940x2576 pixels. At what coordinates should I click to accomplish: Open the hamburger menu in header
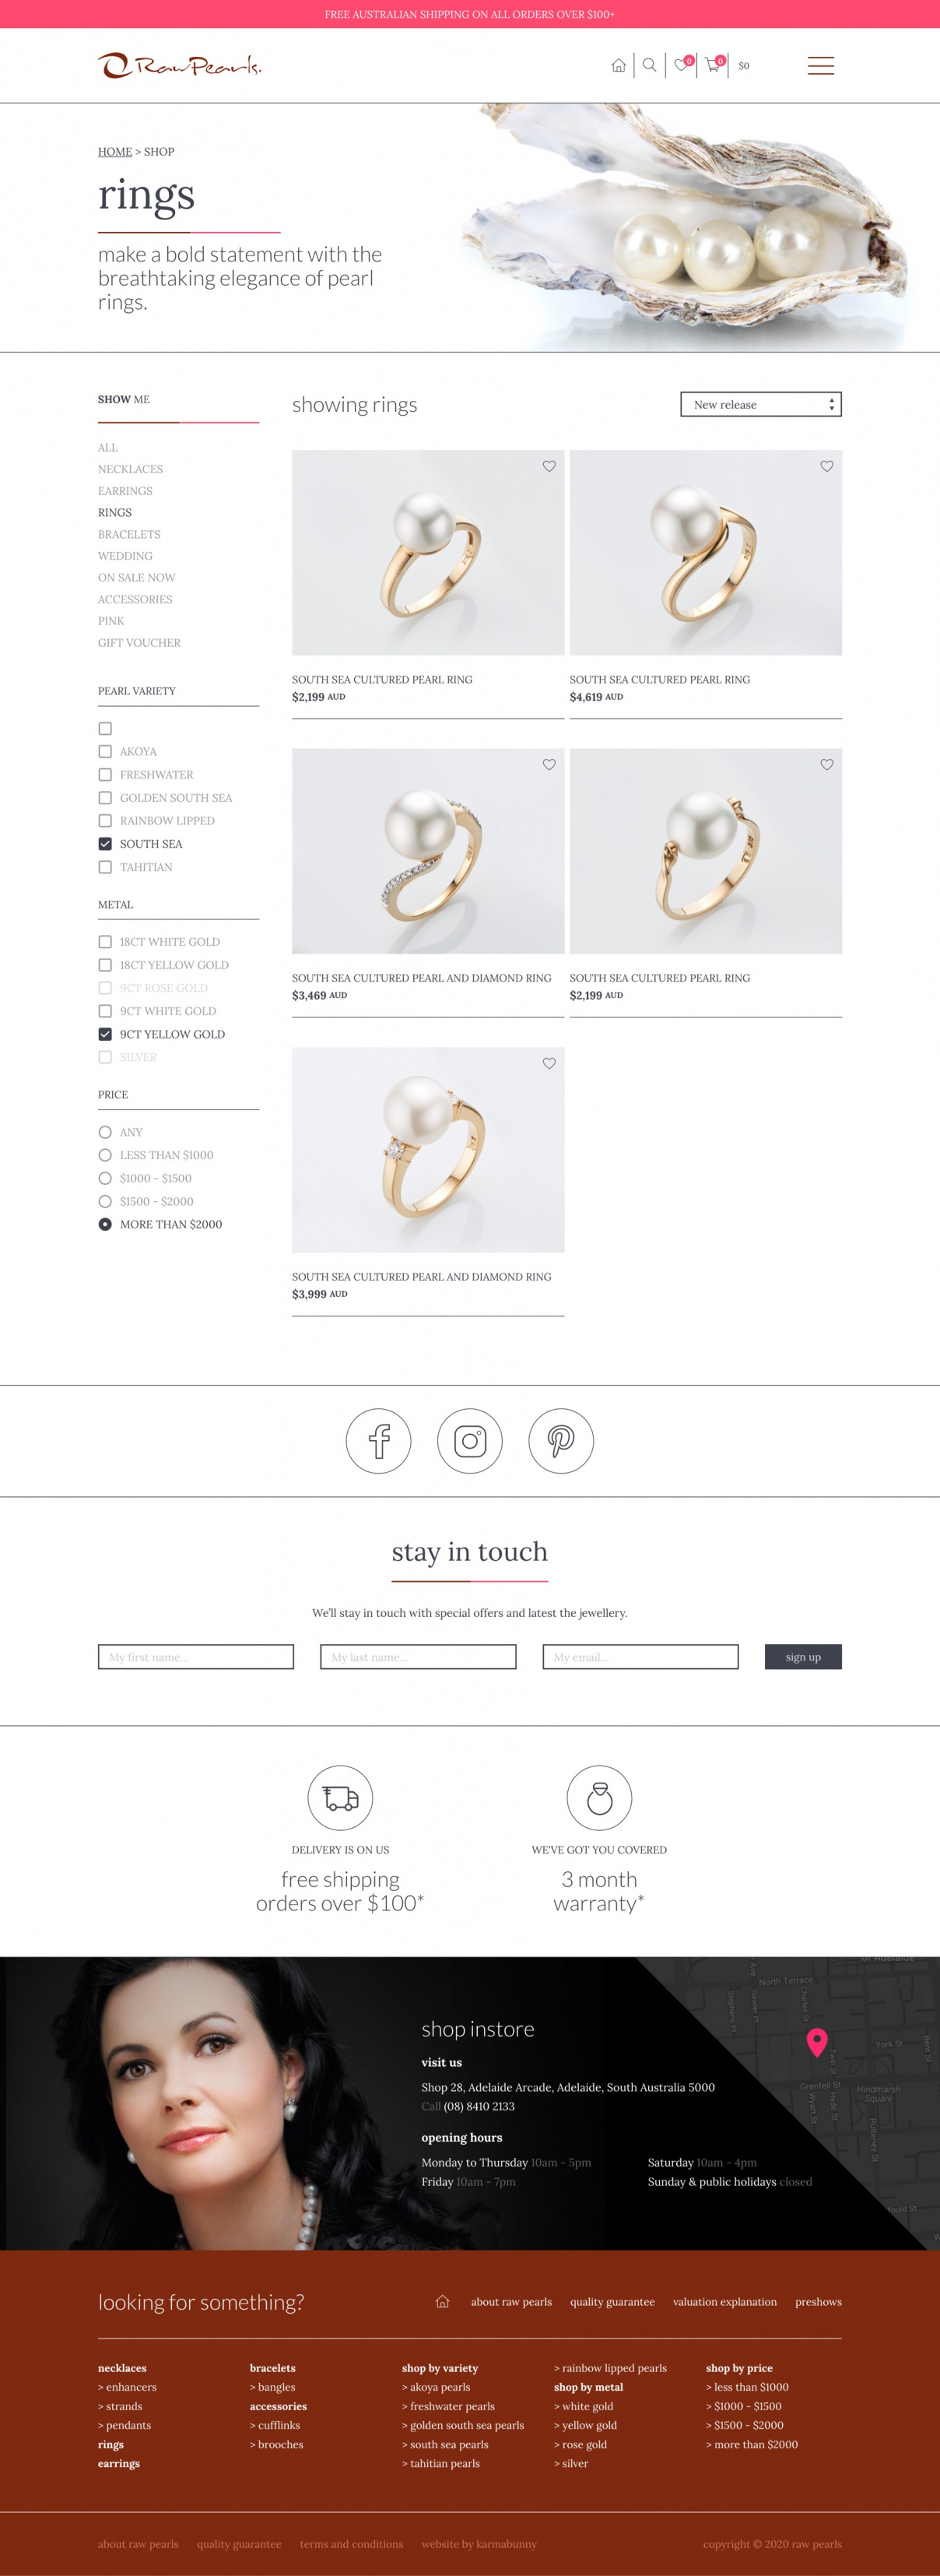click(x=820, y=66)
